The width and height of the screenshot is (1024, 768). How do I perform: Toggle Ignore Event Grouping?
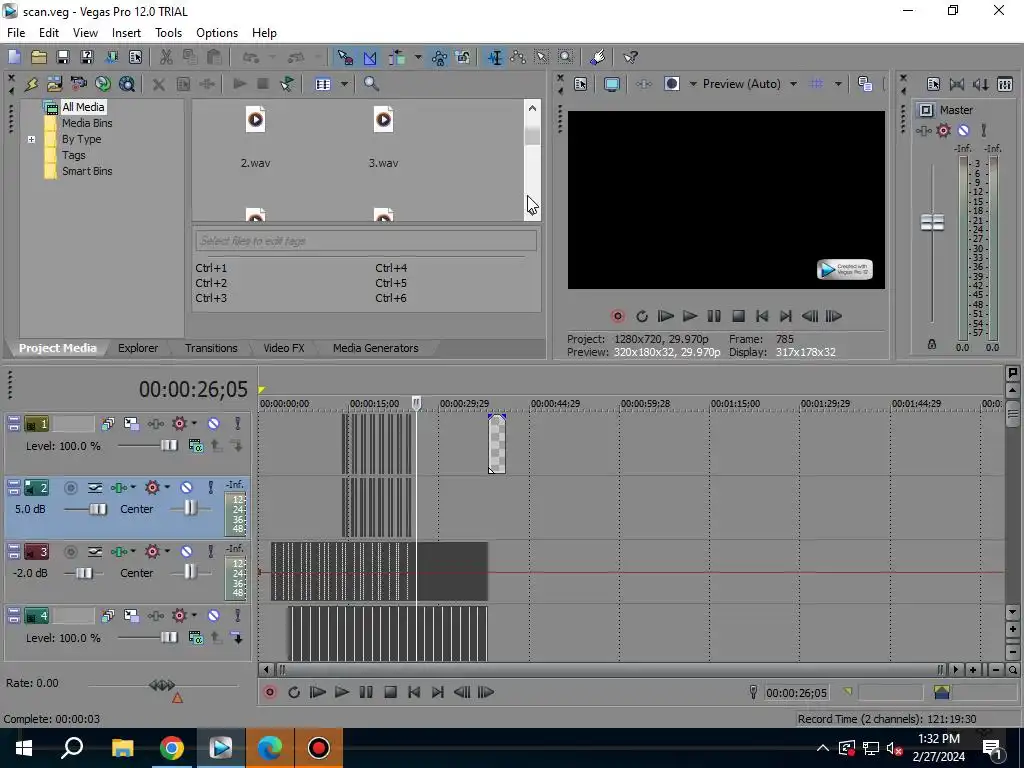[x=463, y=57]
